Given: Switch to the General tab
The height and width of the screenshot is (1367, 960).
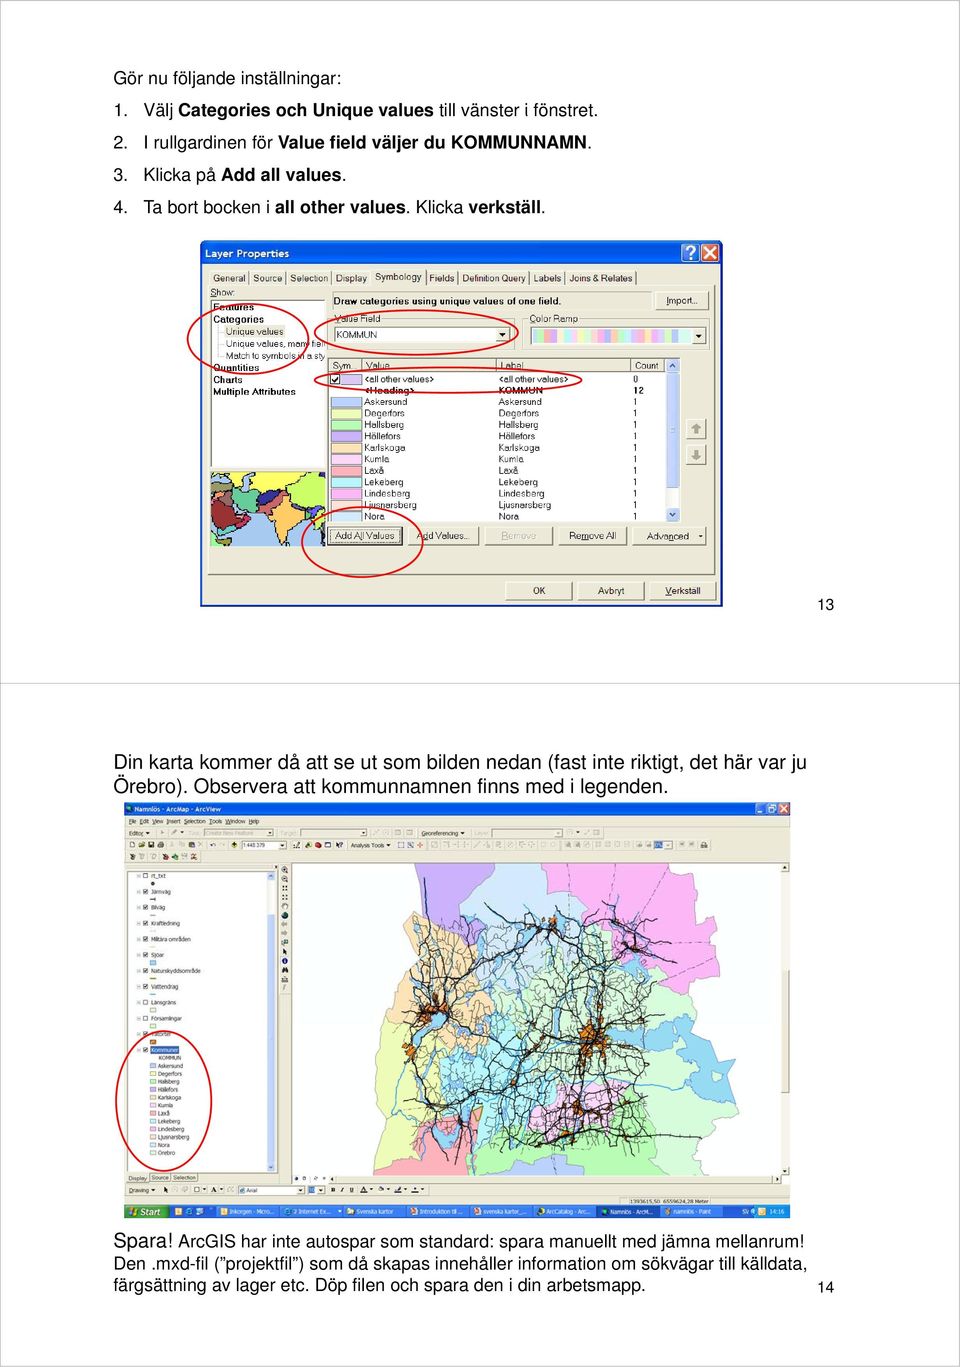Looking at the screenshot, I should click(x=229, y=279).
